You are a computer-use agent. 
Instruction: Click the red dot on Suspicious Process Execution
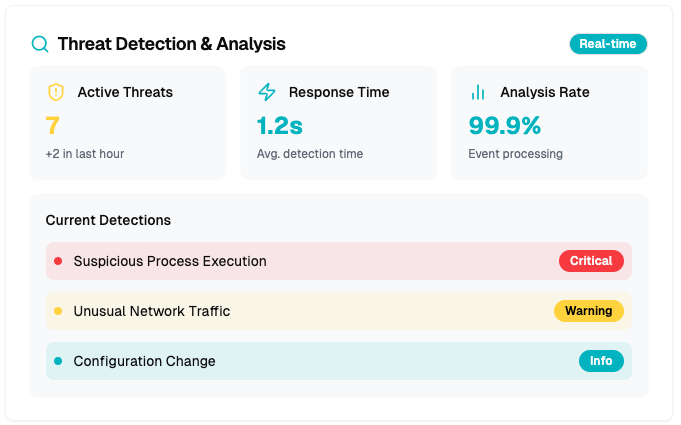click(x=58, y=261)
